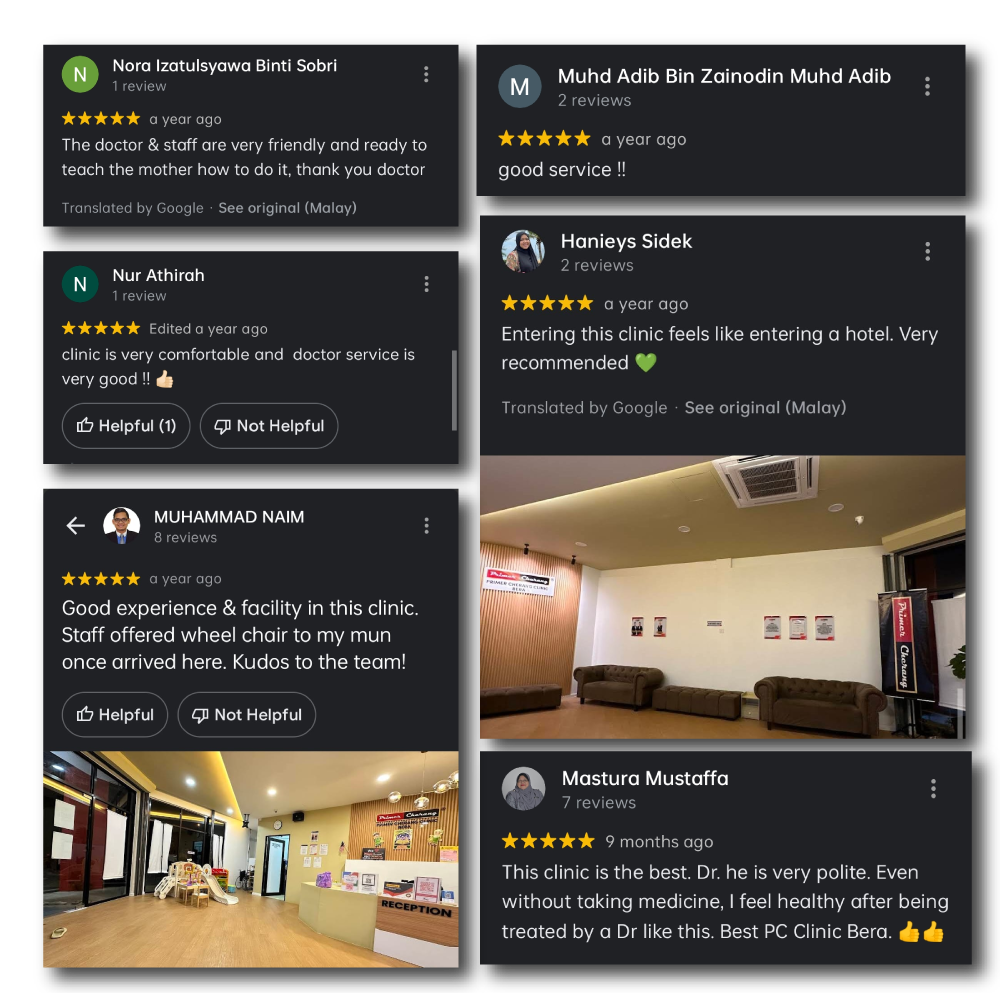
Task: Open three-dot menu on Nur Athirah's review
Action: point(426,284)
